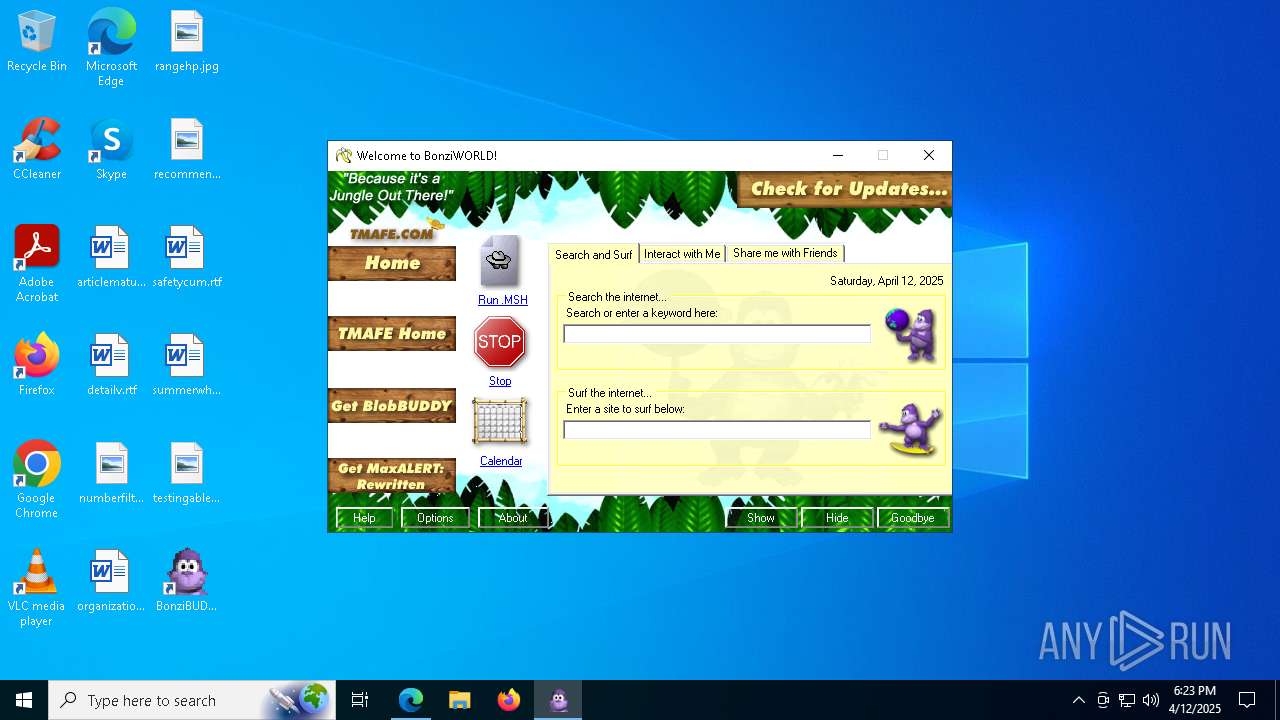Select the Recycle Bin desktop icon
The image size is (1280, 720).
tap(37, 42)
